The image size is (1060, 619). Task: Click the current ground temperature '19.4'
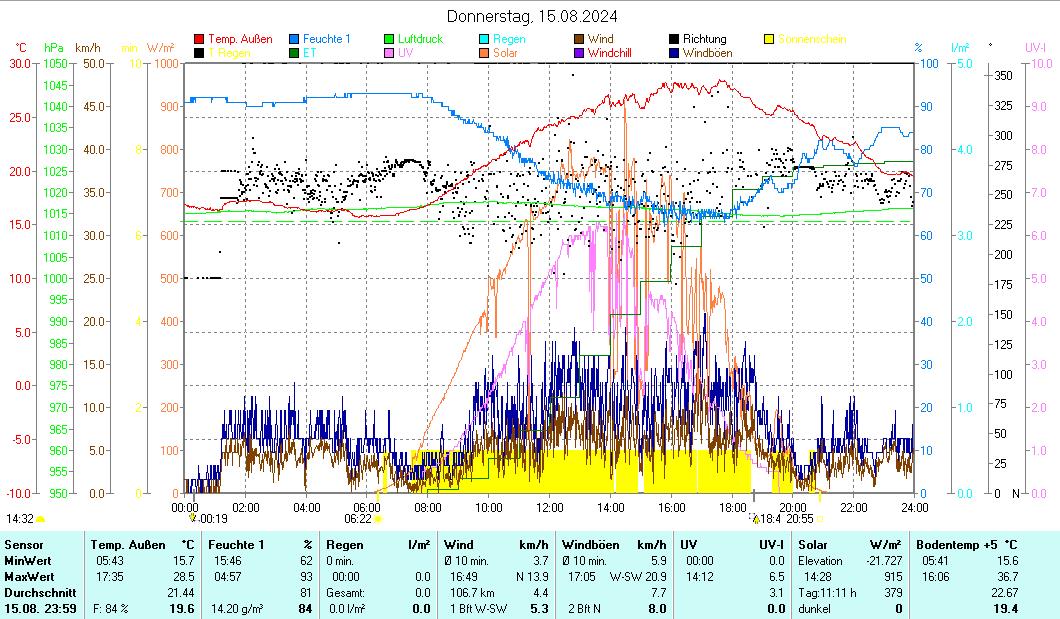coord(1006,609)
